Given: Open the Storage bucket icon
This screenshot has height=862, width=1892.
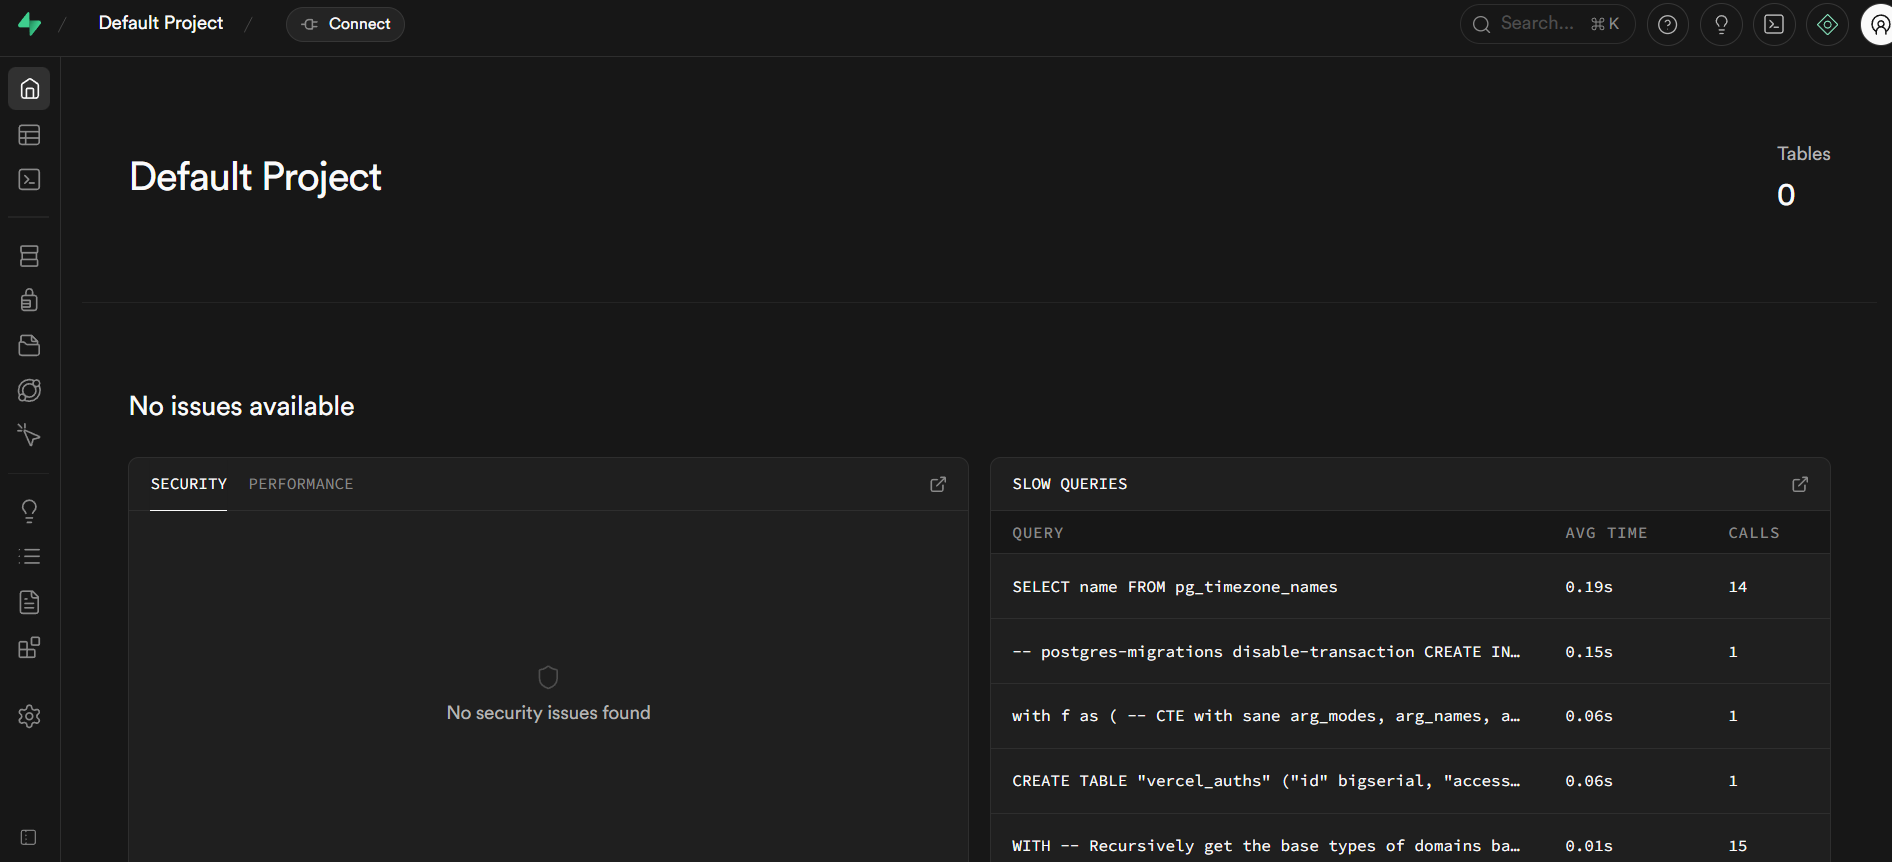Looking at the screenshot, I should pos(30,345).
